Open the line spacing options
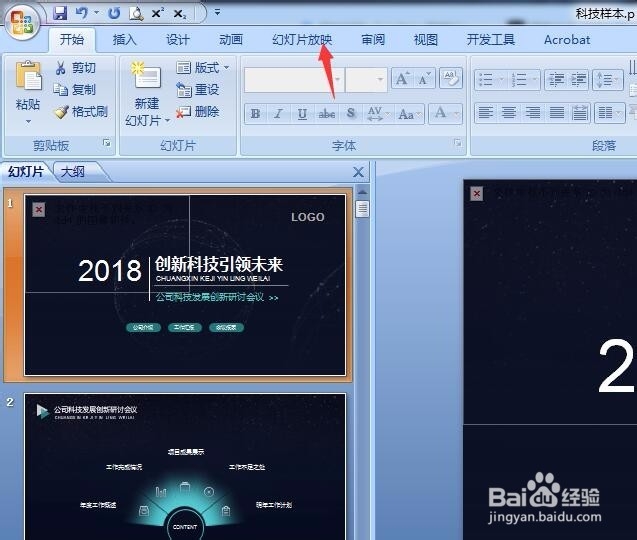The width and height of the screenshot is (637, 540). point(607,80)
